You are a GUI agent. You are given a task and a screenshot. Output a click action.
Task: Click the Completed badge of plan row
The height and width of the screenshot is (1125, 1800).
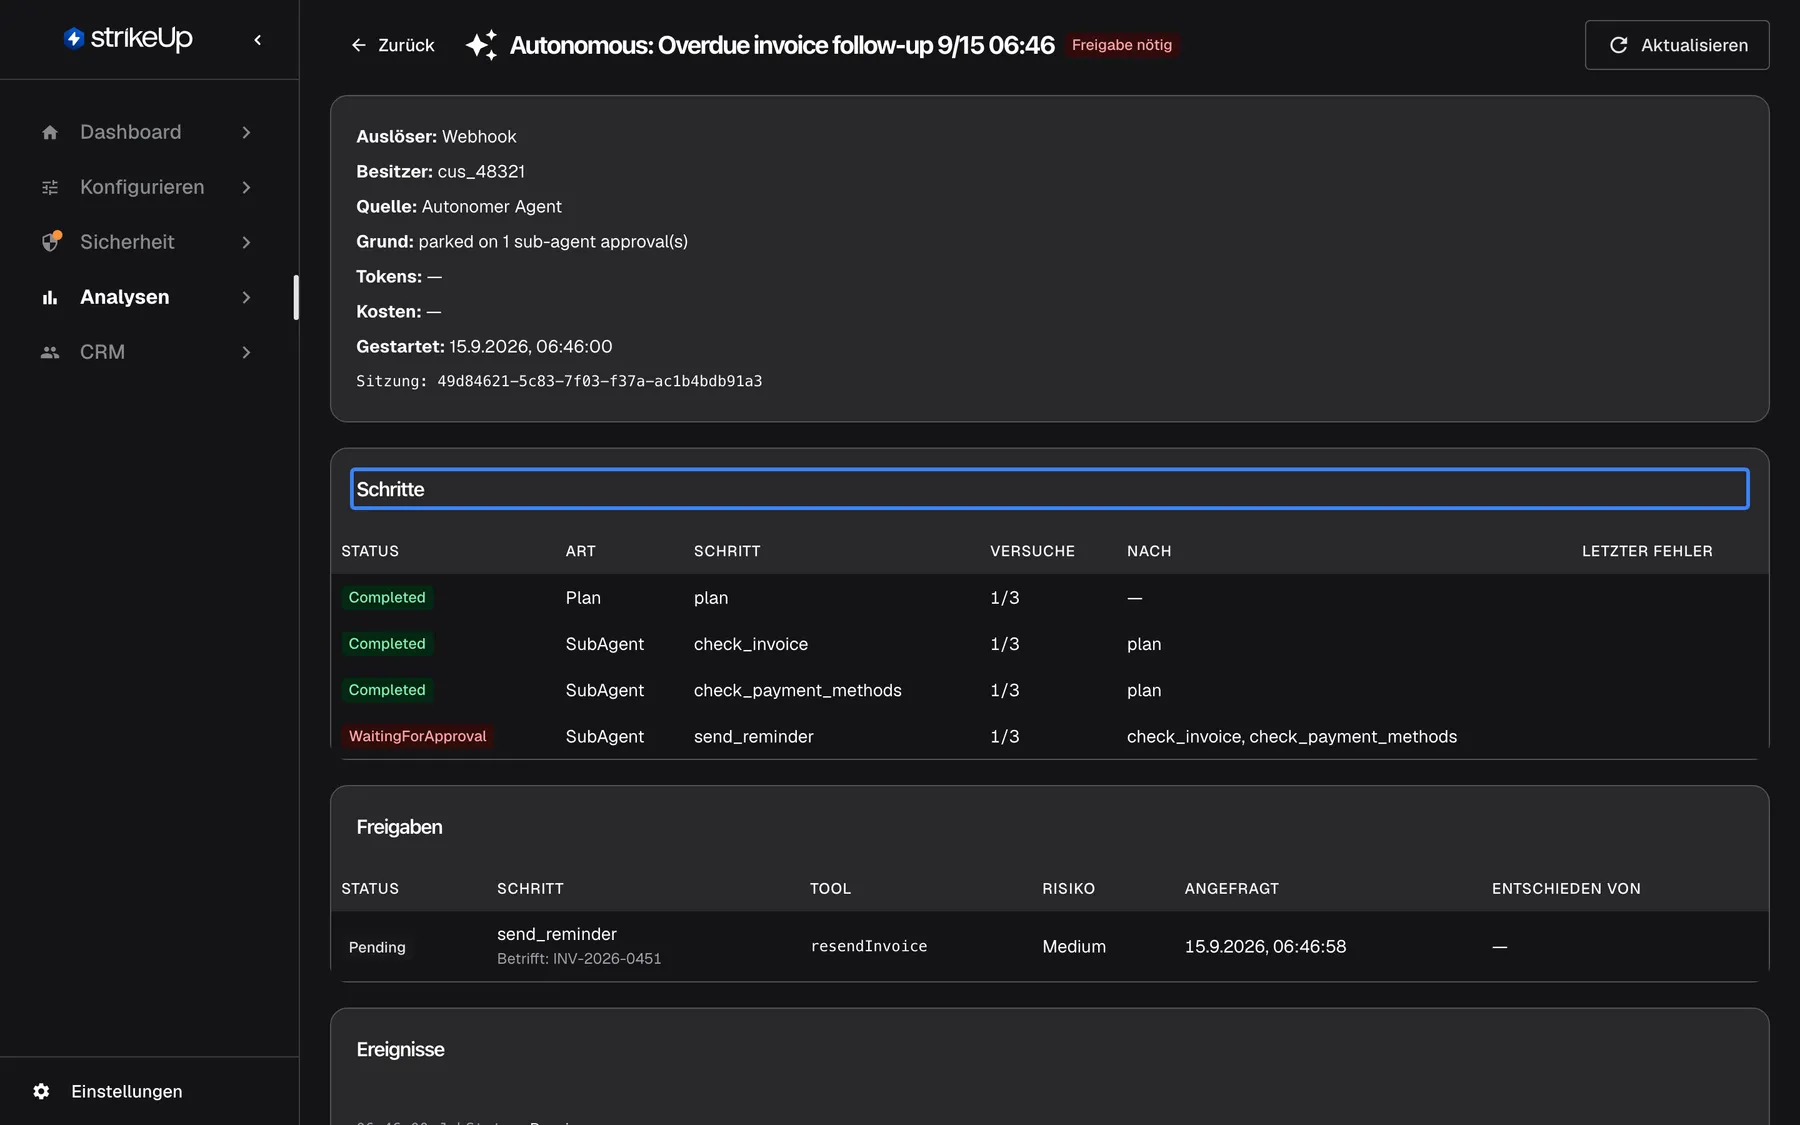[x=387, y=597]
